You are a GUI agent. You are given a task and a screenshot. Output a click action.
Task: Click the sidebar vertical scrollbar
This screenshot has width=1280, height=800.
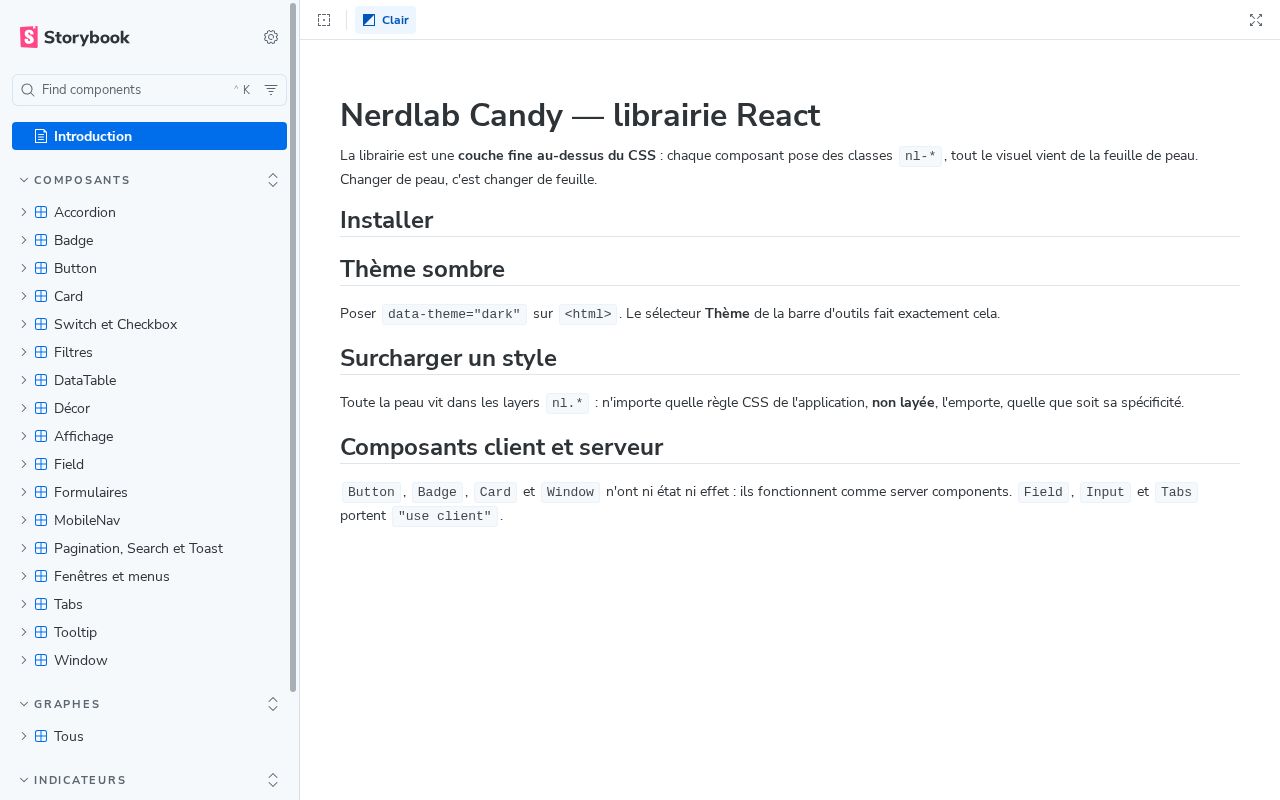[293, 347]
